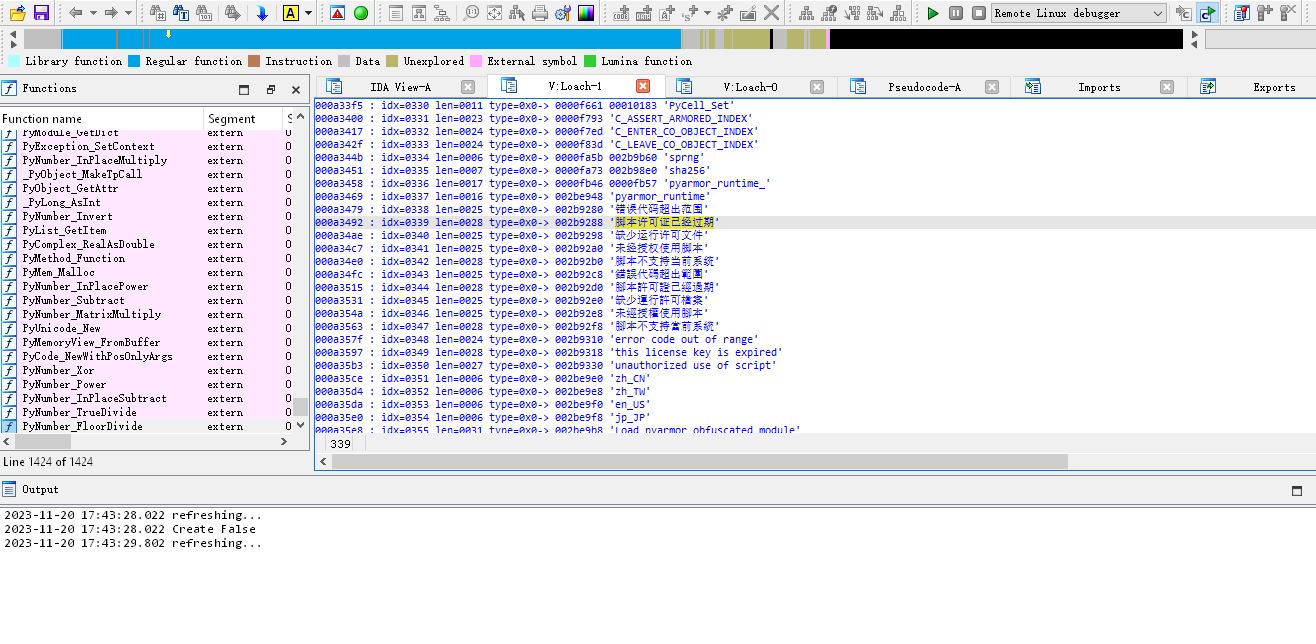Close the Functions panel
The width and height of the screenshot is (1316, 644).
296,89
